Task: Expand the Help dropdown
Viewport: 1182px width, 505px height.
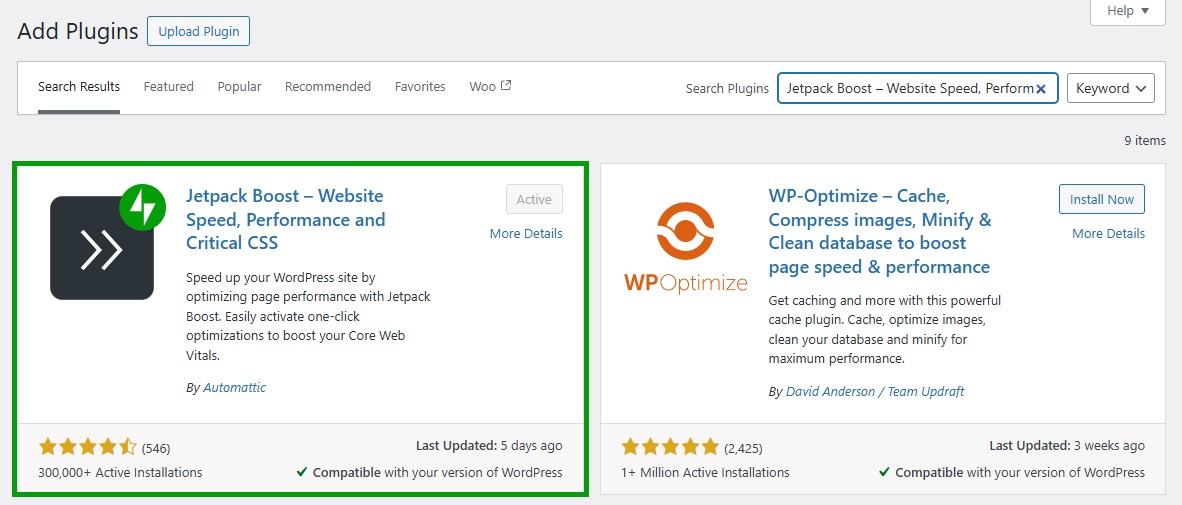Action: 1128,11
